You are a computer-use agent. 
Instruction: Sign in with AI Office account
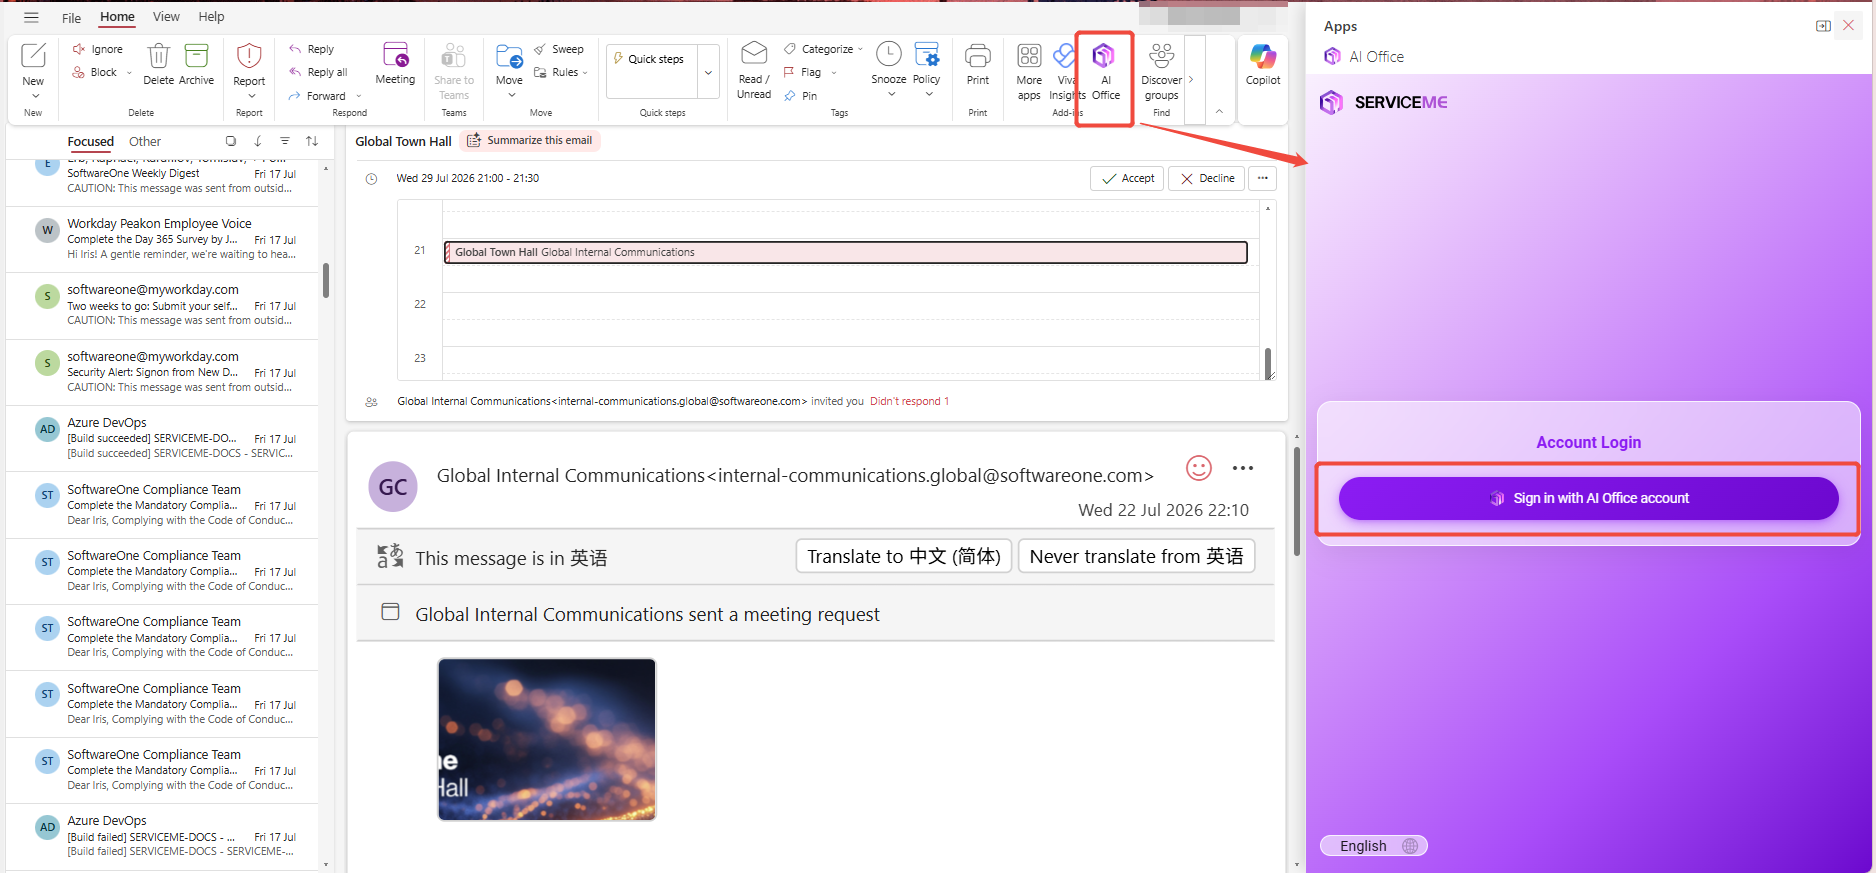tap(1588, 498)
